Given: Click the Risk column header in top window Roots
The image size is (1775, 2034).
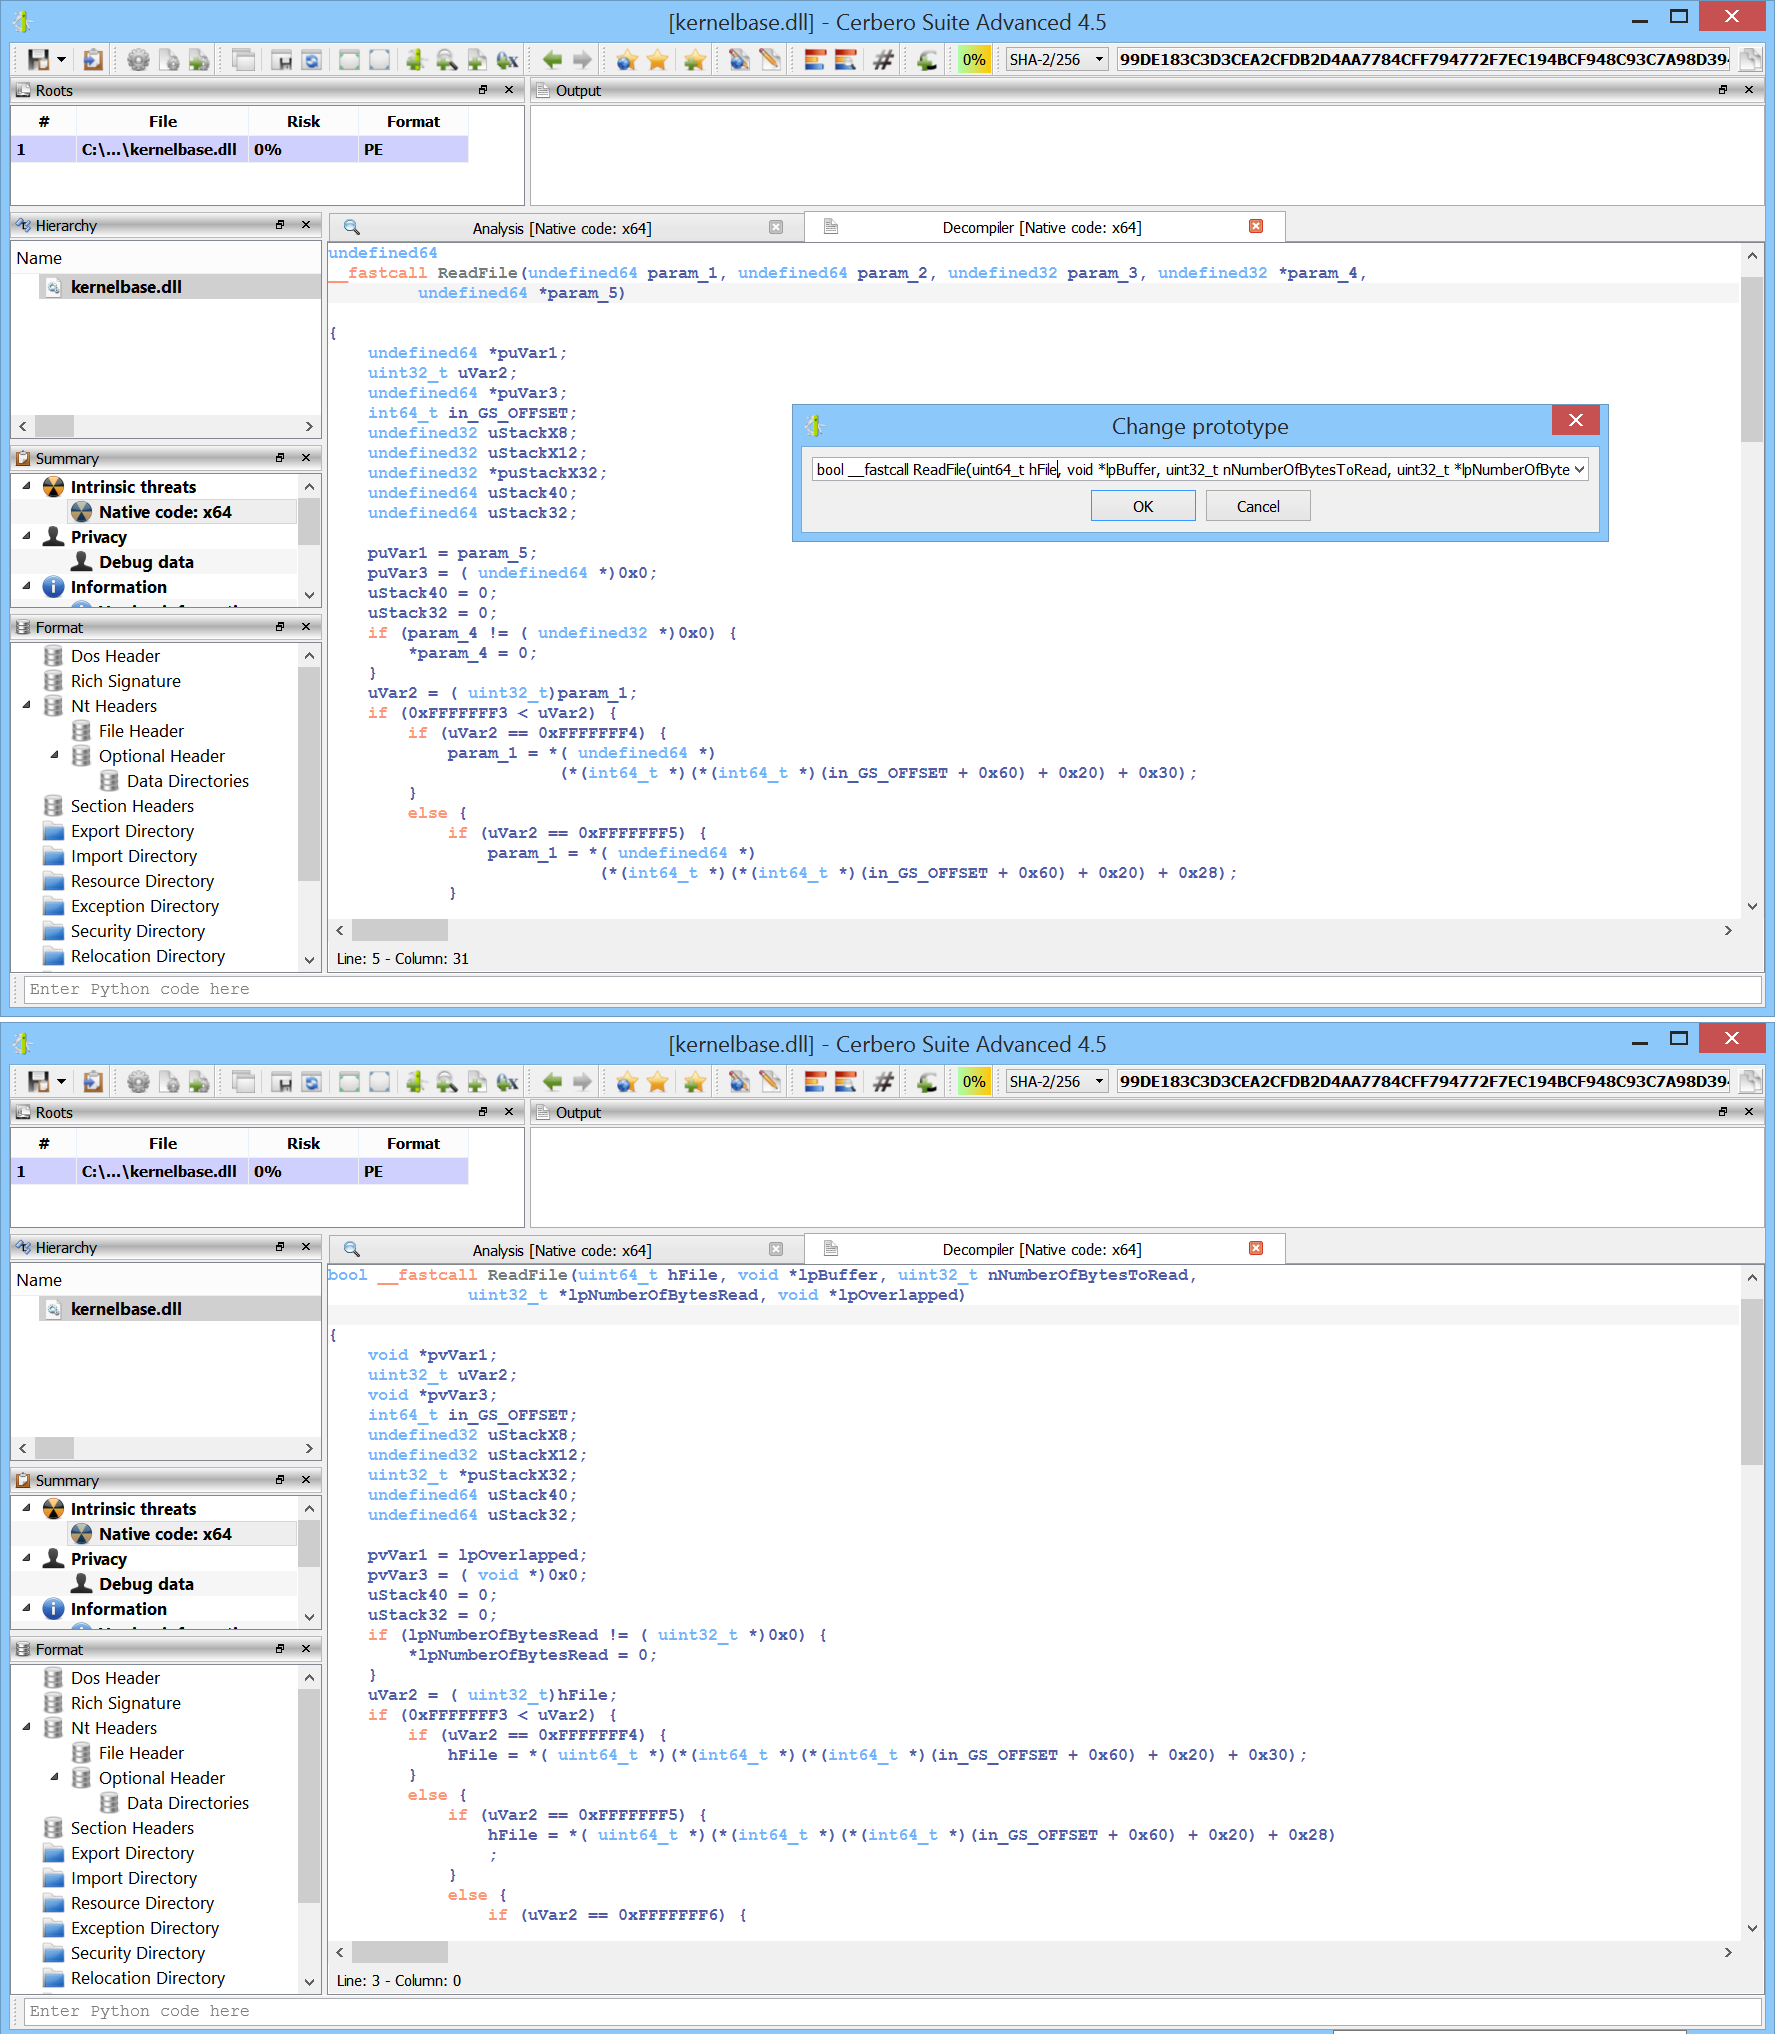Looking at the screenshot, I should click(x=303, y=122).
